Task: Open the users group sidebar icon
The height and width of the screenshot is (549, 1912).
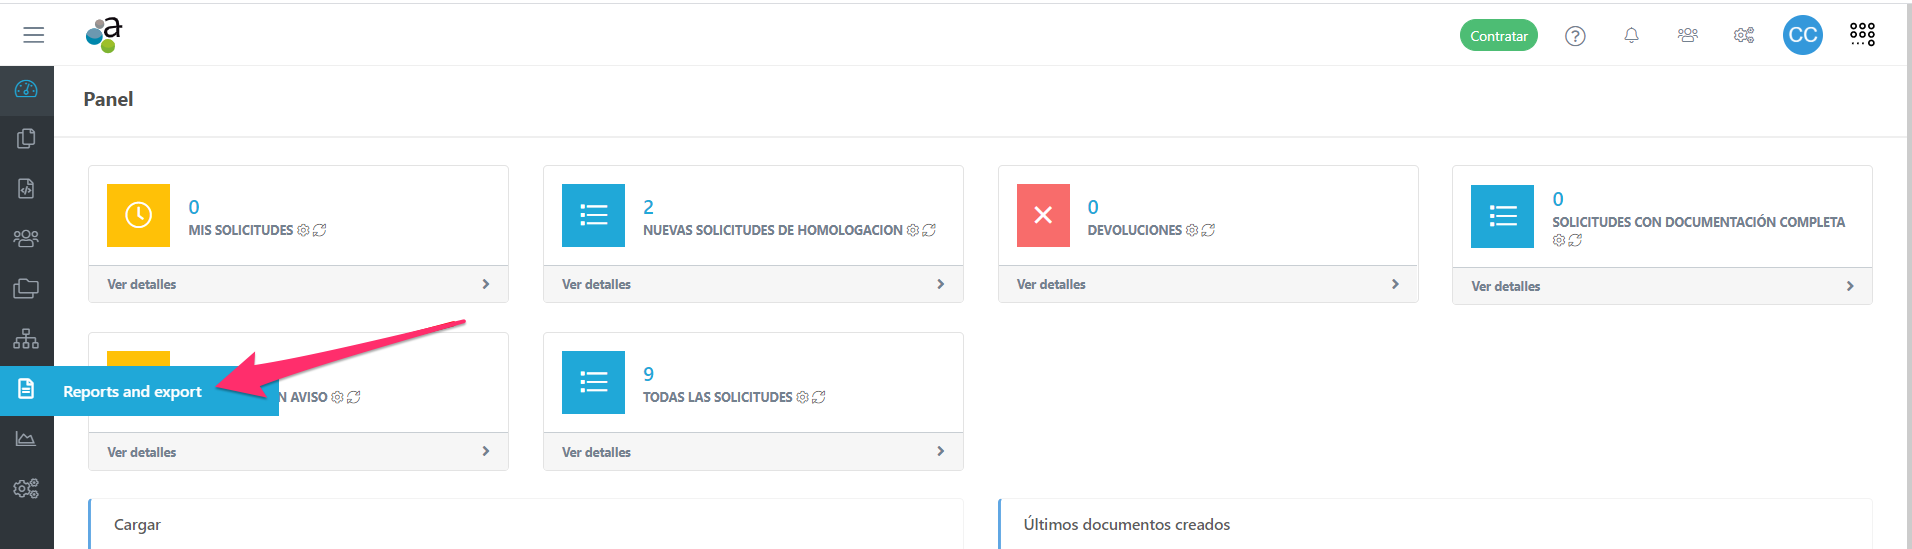Action: coord(26,238)
